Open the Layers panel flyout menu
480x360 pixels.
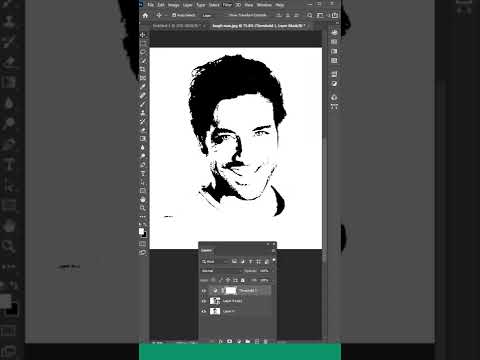273,250
